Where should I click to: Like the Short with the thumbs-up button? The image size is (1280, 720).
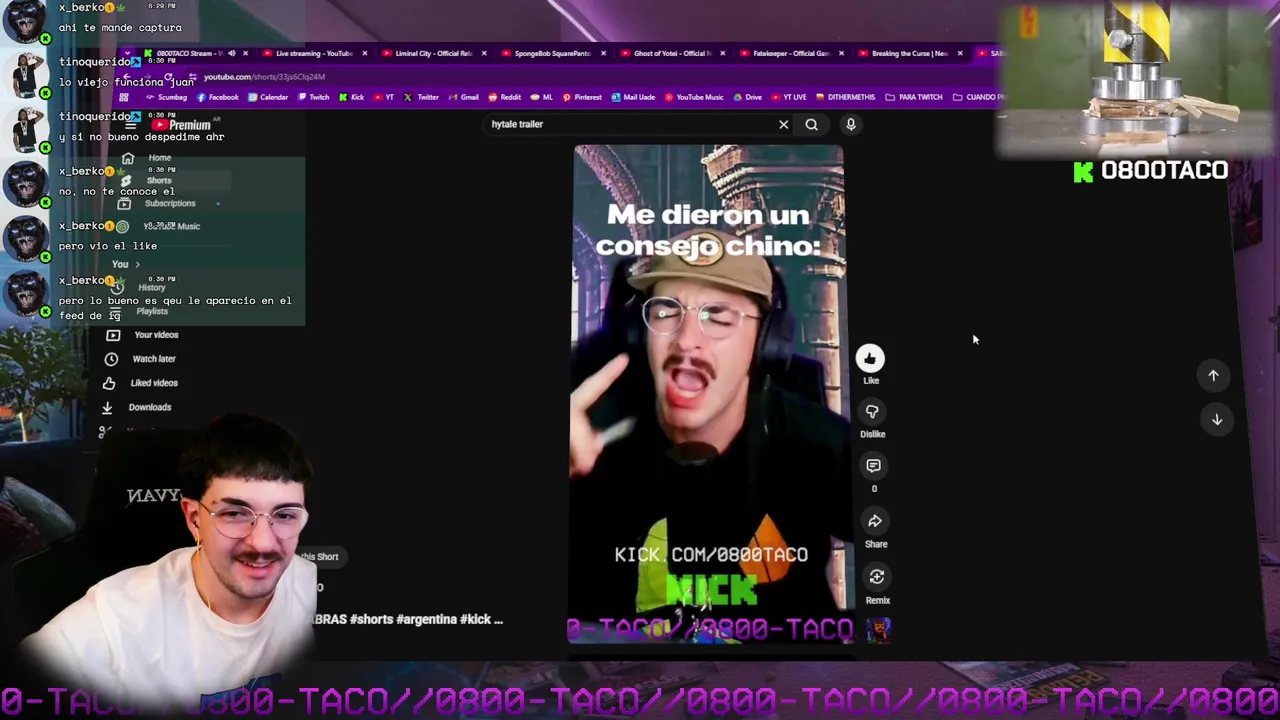pyautogui.click(x=870, y=359)
